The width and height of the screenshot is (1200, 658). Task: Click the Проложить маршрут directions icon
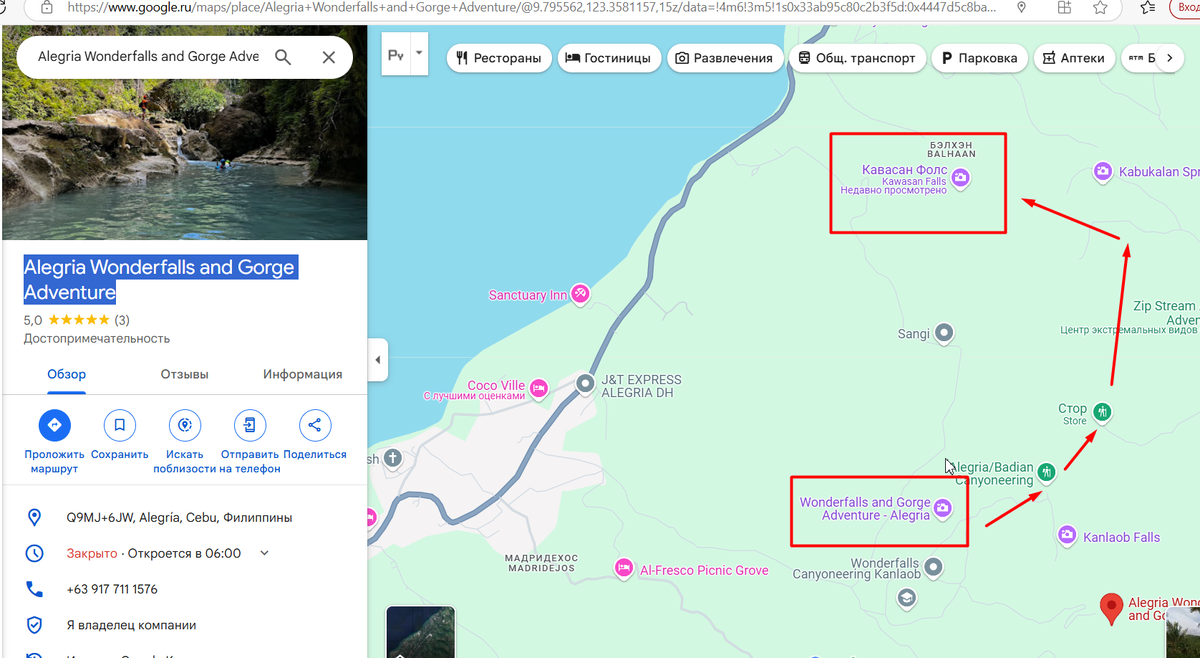click(54, 425)
